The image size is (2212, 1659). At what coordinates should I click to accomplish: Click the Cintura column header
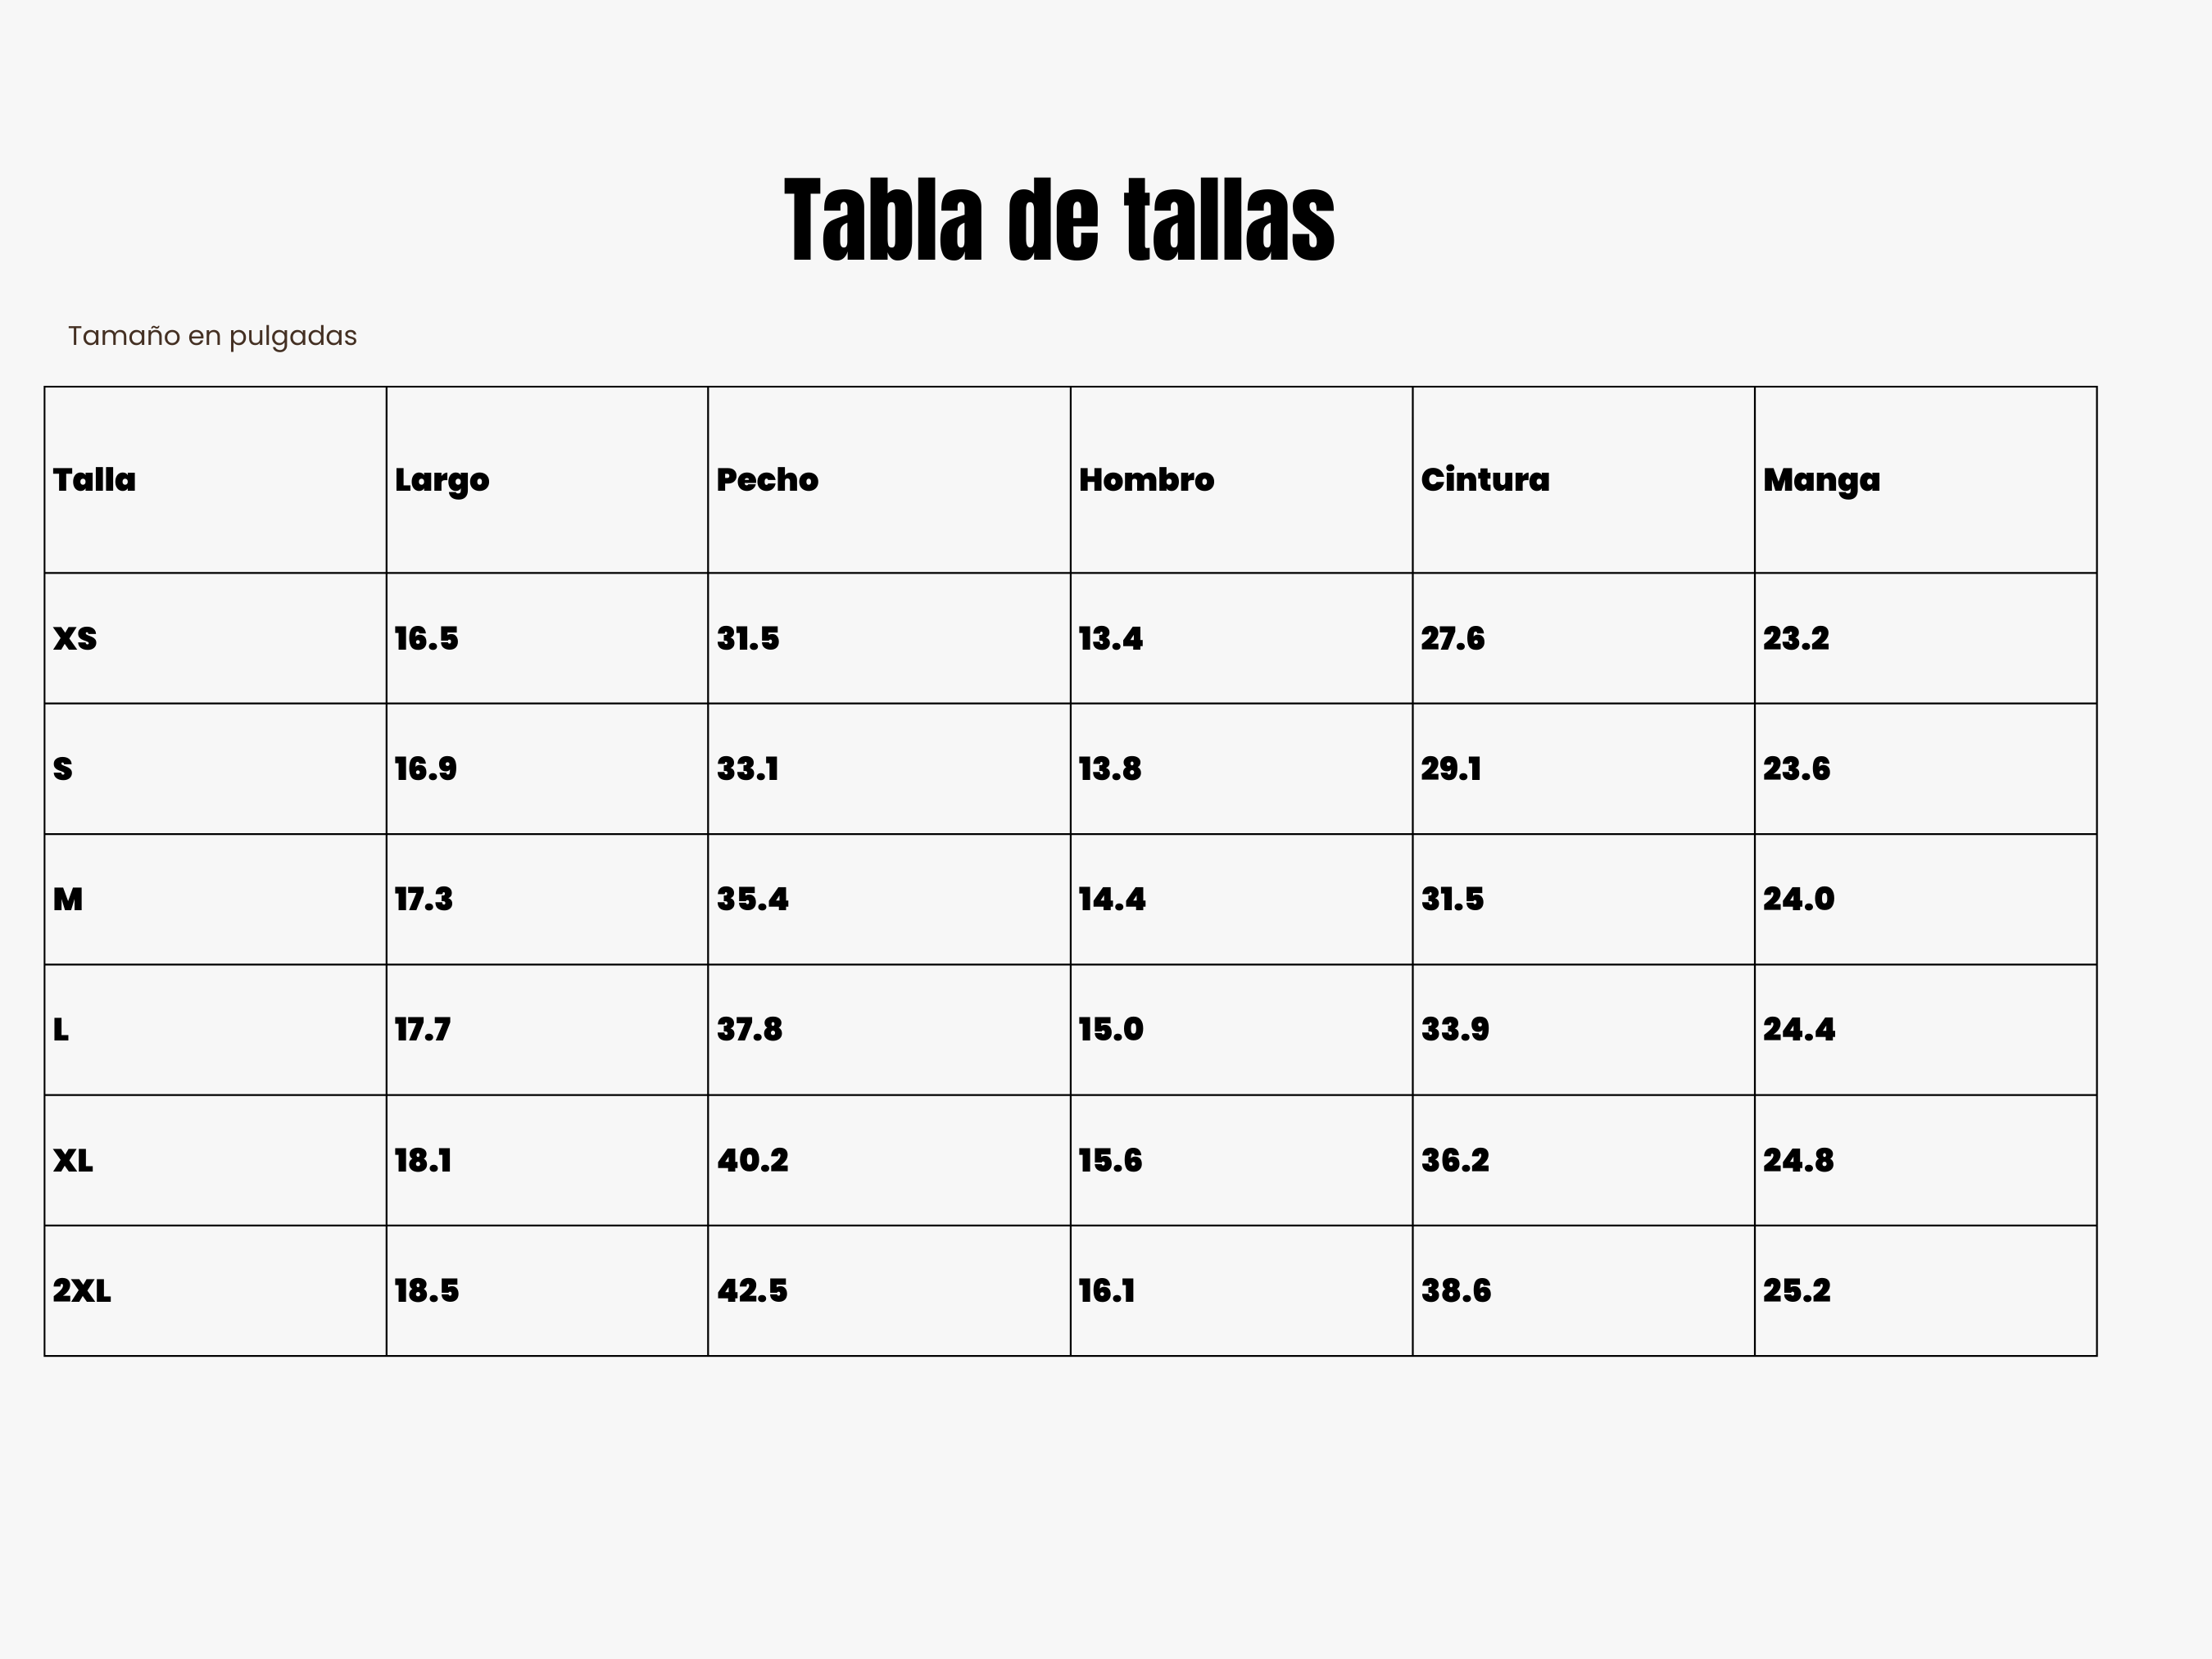(x=1485, y=480)
